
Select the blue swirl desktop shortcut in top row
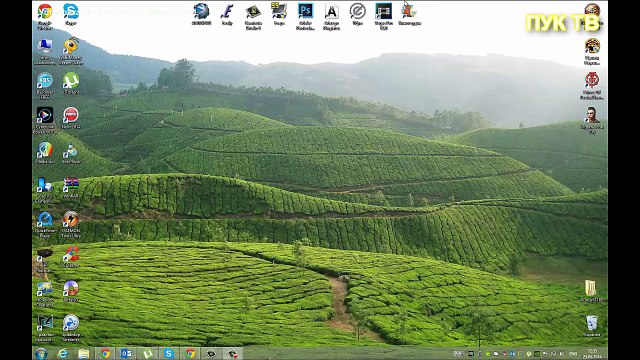tap(201, 15)
